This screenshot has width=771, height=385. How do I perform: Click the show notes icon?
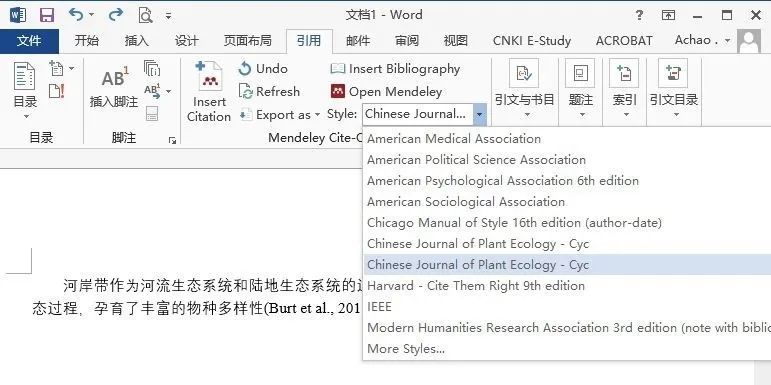coord(152,114)
